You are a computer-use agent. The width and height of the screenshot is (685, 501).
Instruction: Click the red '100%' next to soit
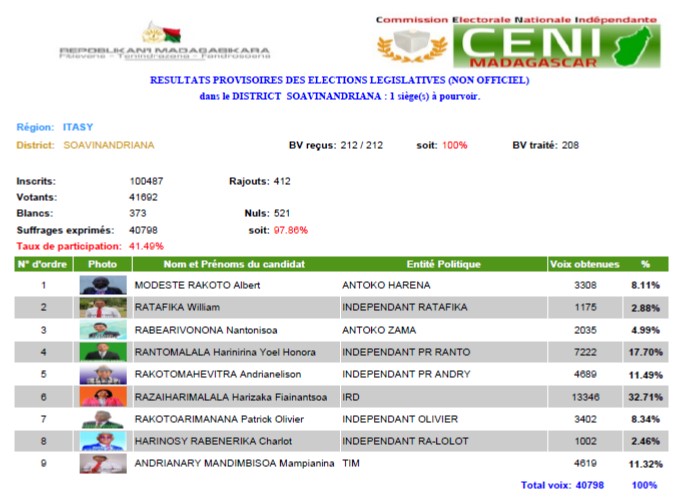455,145
